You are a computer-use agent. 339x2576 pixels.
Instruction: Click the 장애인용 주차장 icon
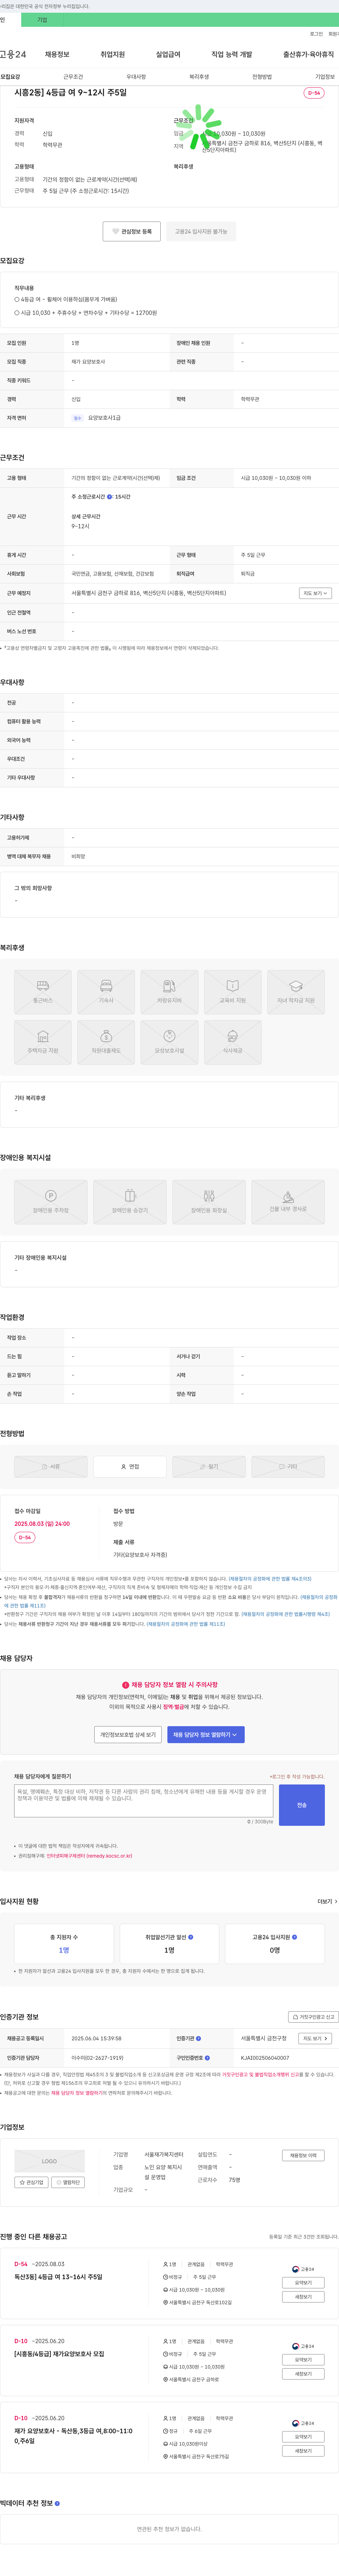(x=51, y=1202)
